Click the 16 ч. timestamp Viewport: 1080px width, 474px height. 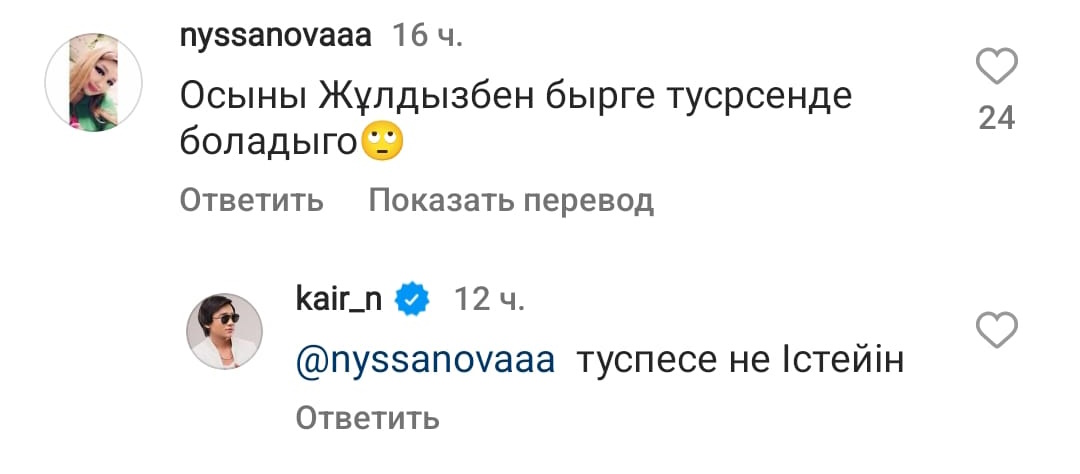coord(427,37)
